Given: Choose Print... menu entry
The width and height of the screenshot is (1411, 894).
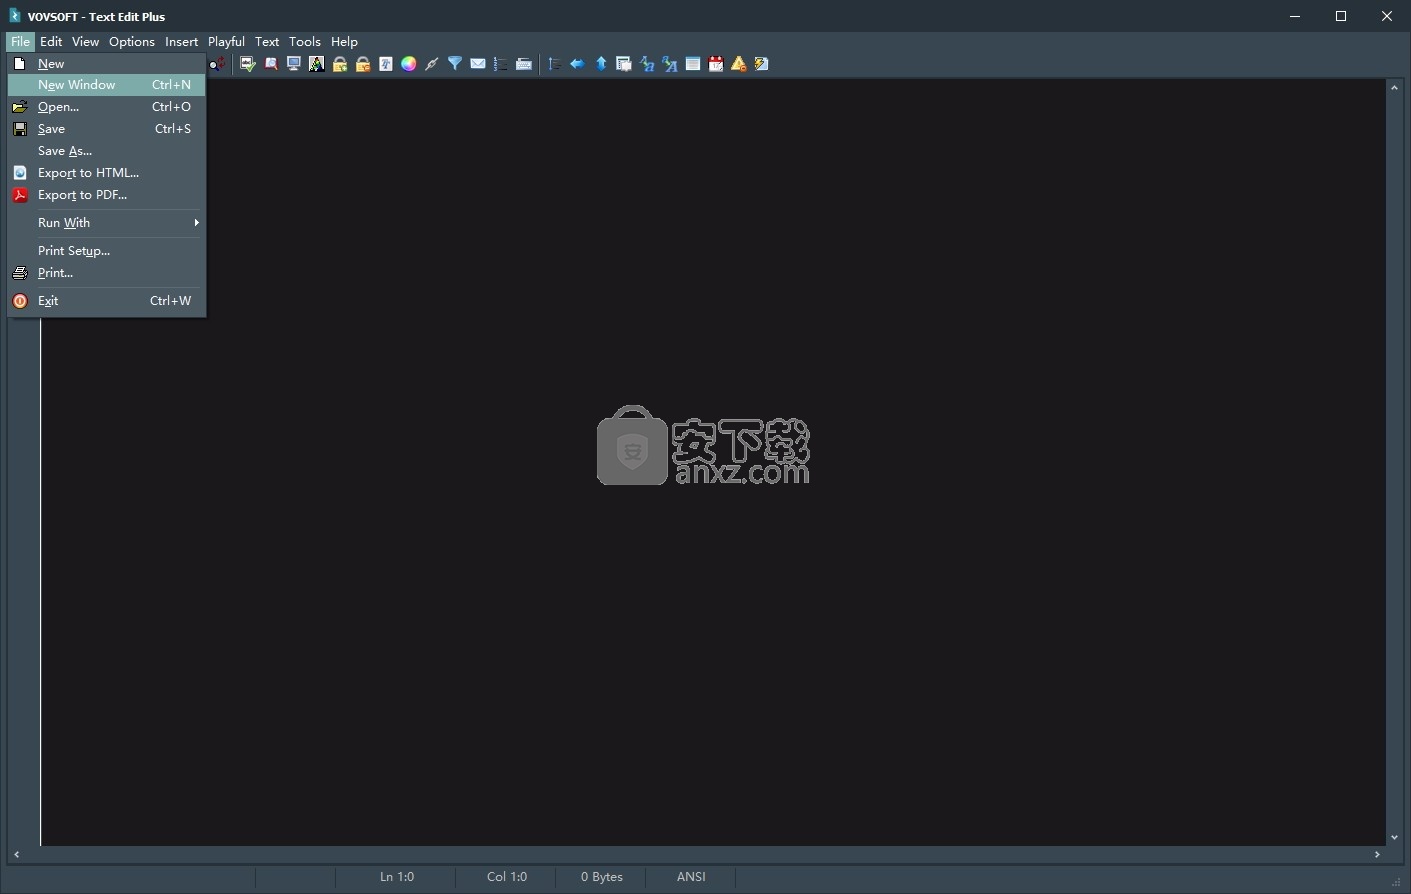Looking at the screenshot, I should [106, 273].
